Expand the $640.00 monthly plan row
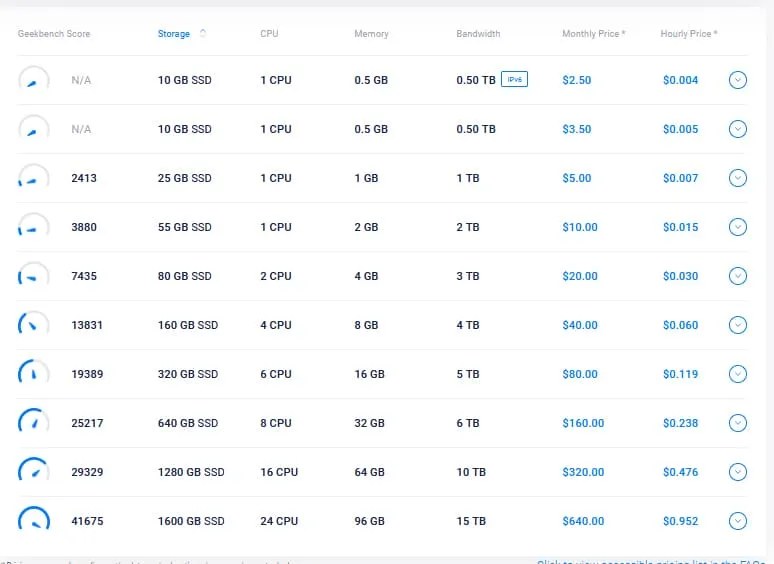The height and width of the screenshot is (564, 774). tap(737, 521)
